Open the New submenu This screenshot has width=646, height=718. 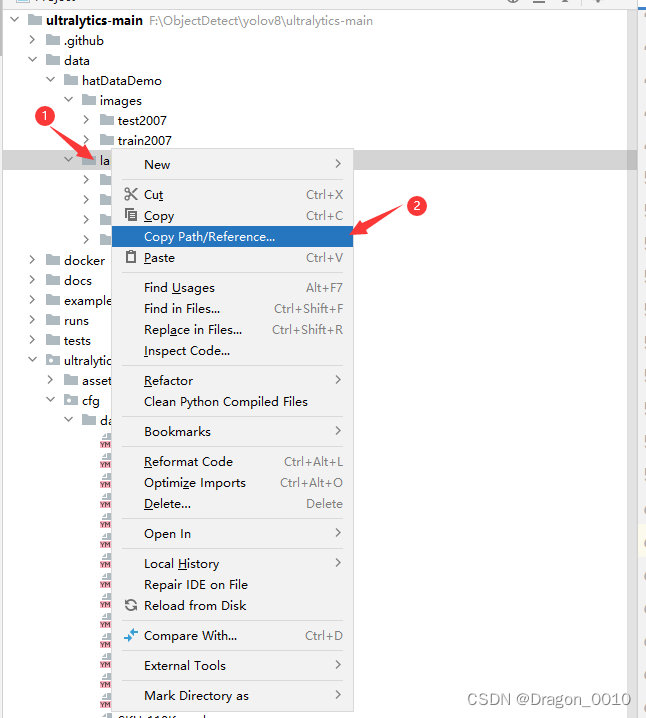tap(233, 164)
